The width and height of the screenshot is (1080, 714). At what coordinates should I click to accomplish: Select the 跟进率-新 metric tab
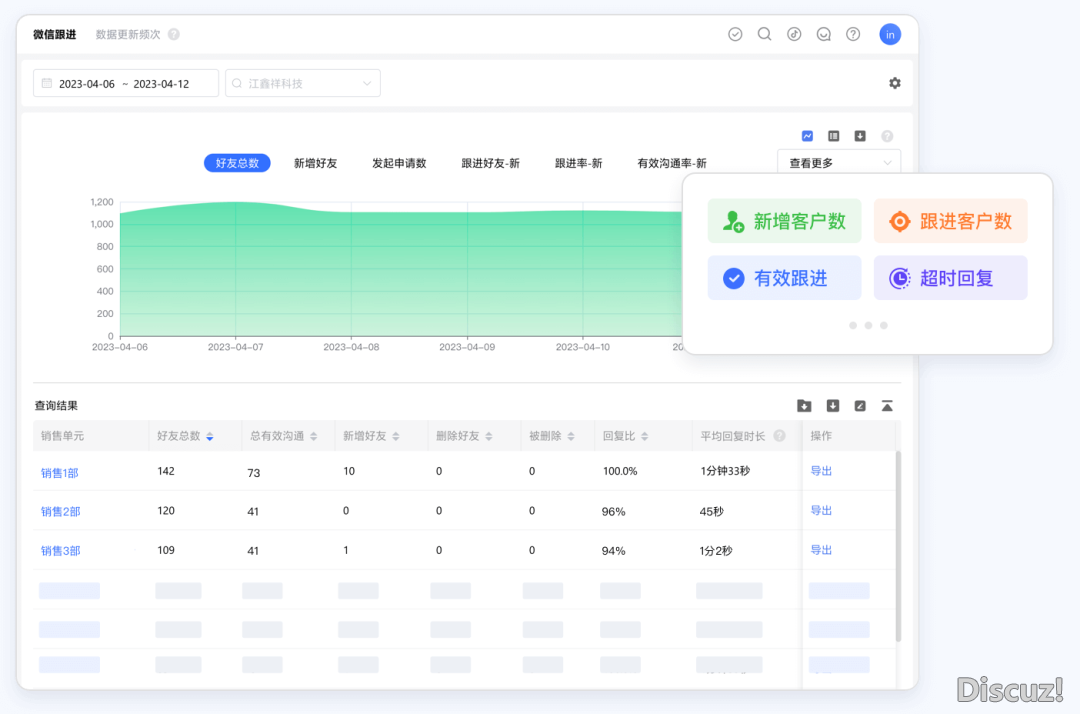579,163
